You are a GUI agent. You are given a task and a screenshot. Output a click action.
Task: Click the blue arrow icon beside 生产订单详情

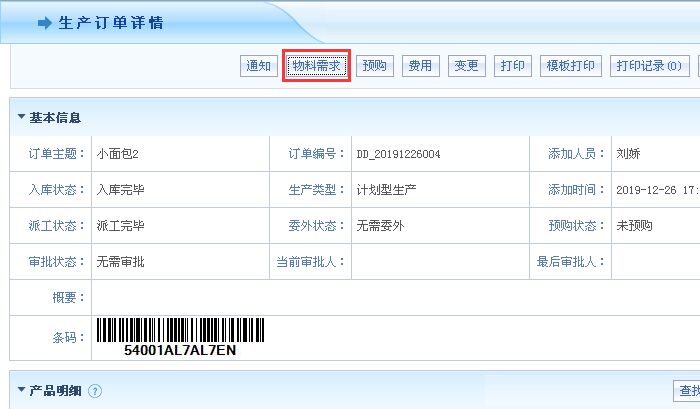click(x=44, y=23)
